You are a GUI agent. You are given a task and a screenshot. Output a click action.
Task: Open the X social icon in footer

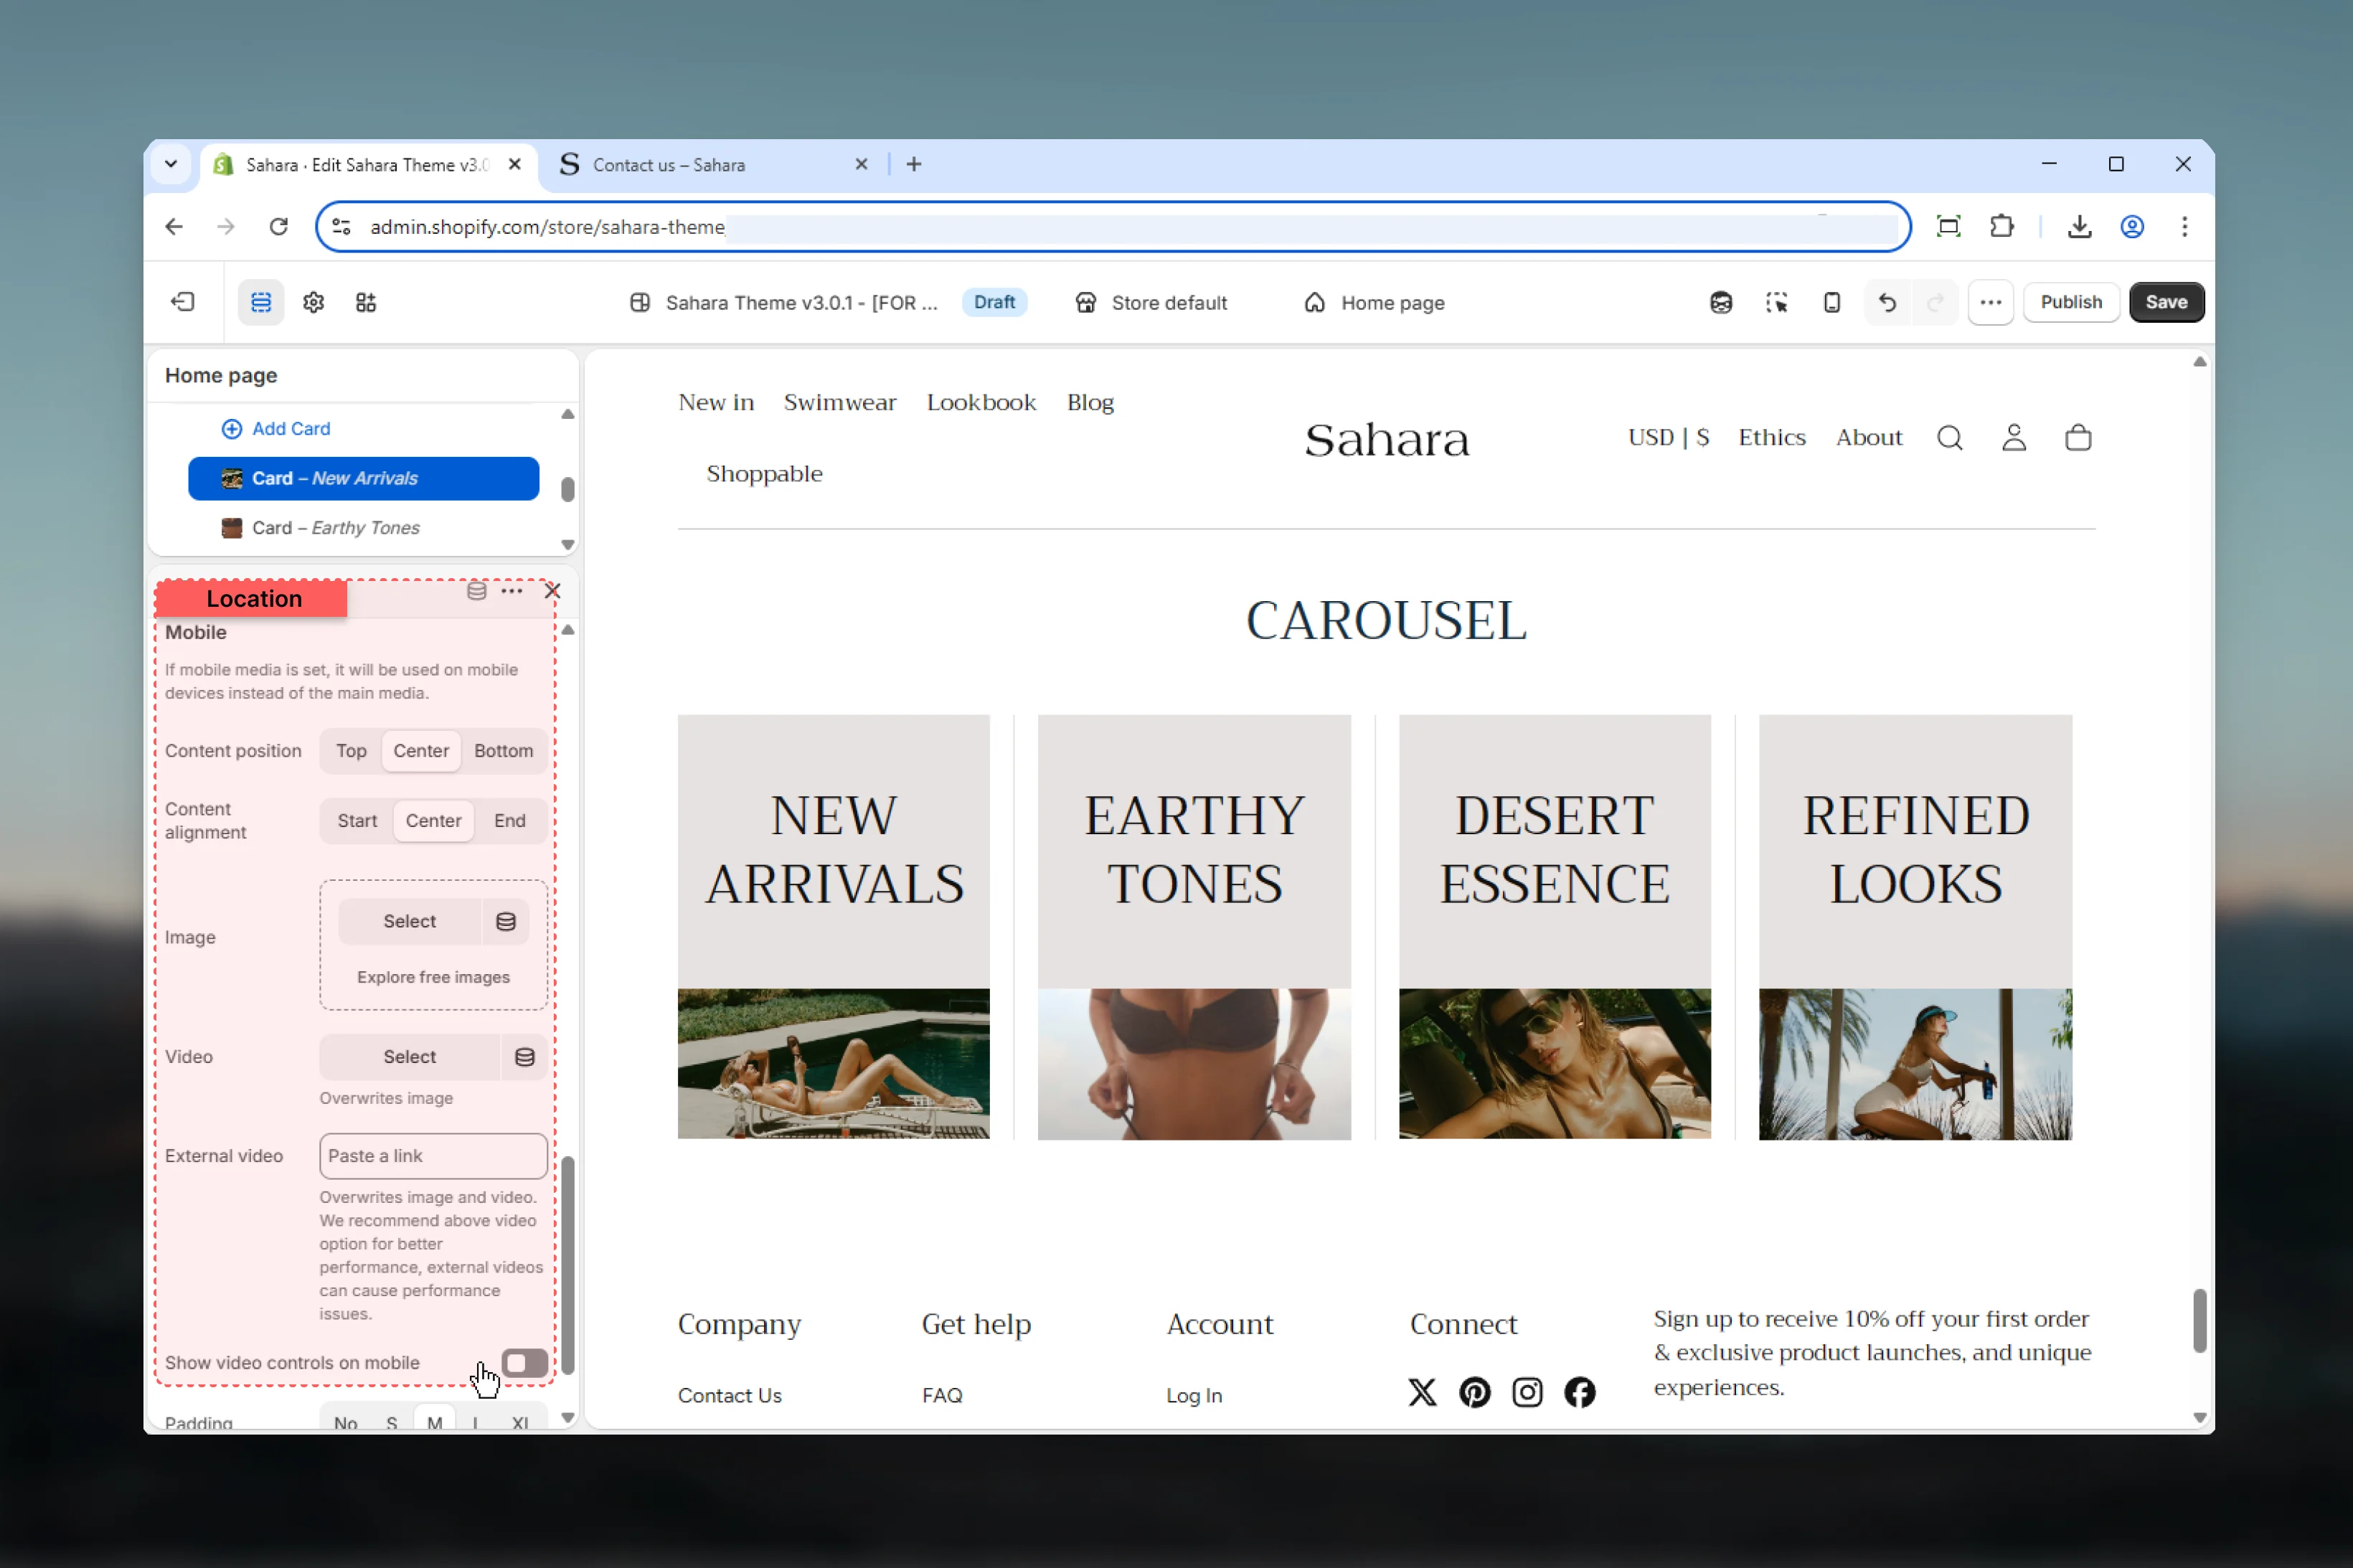(1422, 1392)
